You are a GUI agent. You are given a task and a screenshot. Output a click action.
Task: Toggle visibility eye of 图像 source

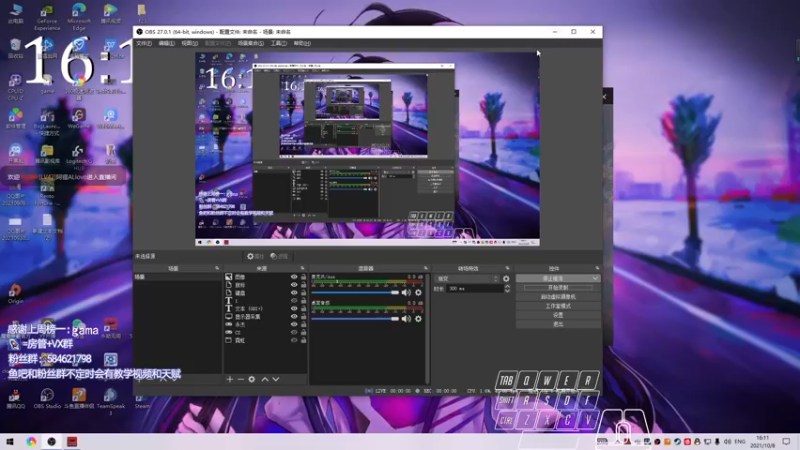click(x=294, y=277)
